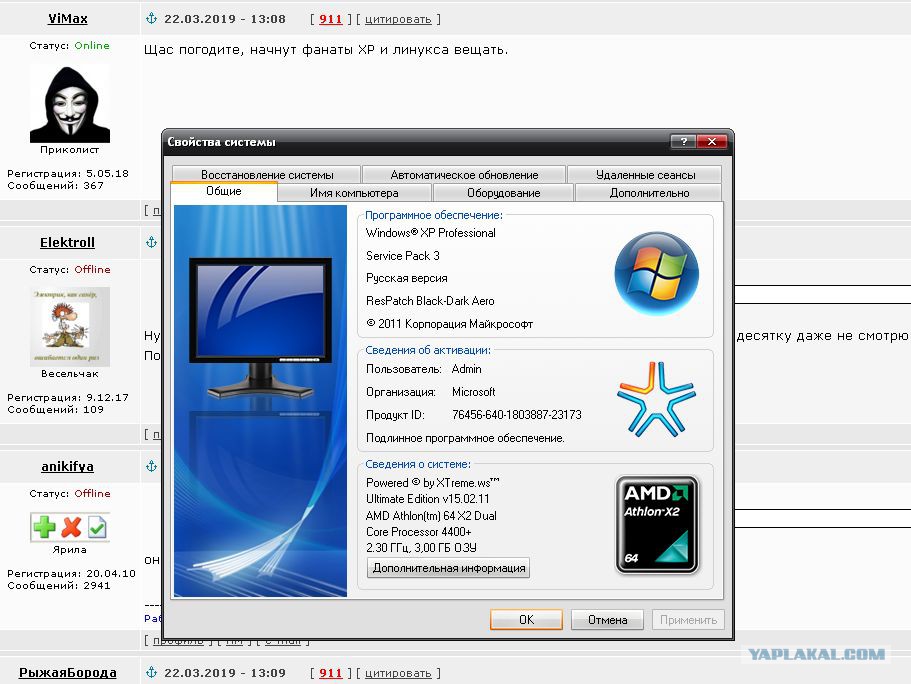Screen dimensions: 911x684
Task: Click цитировать in РыжаяБорода's post
Action: [398, 673]
